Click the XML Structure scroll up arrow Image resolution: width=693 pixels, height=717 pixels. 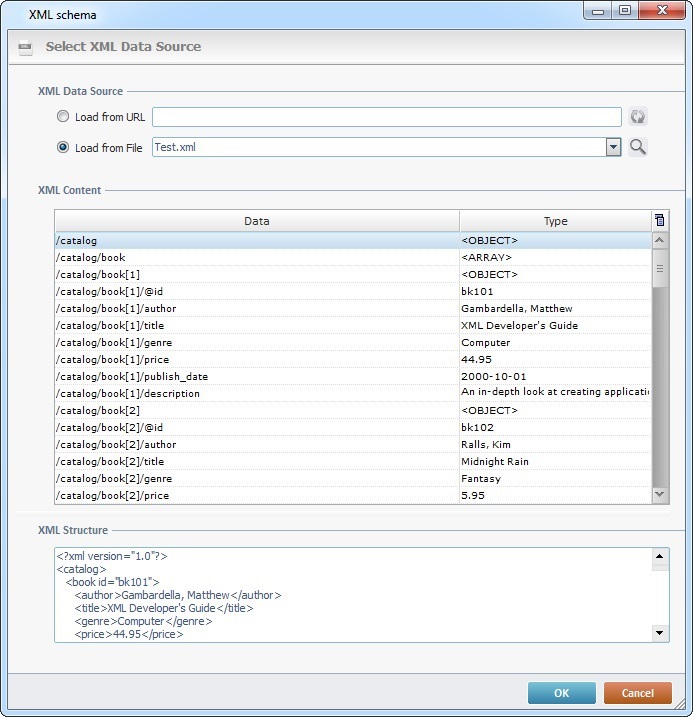click(x=659, y=557)
